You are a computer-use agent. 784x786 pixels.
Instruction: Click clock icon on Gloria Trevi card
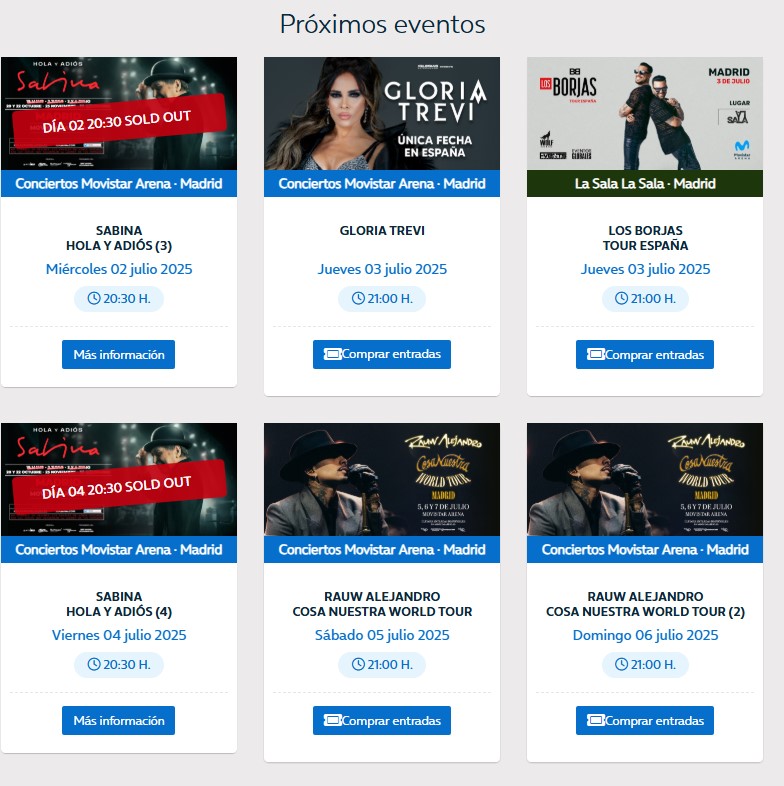pos(358,298)
